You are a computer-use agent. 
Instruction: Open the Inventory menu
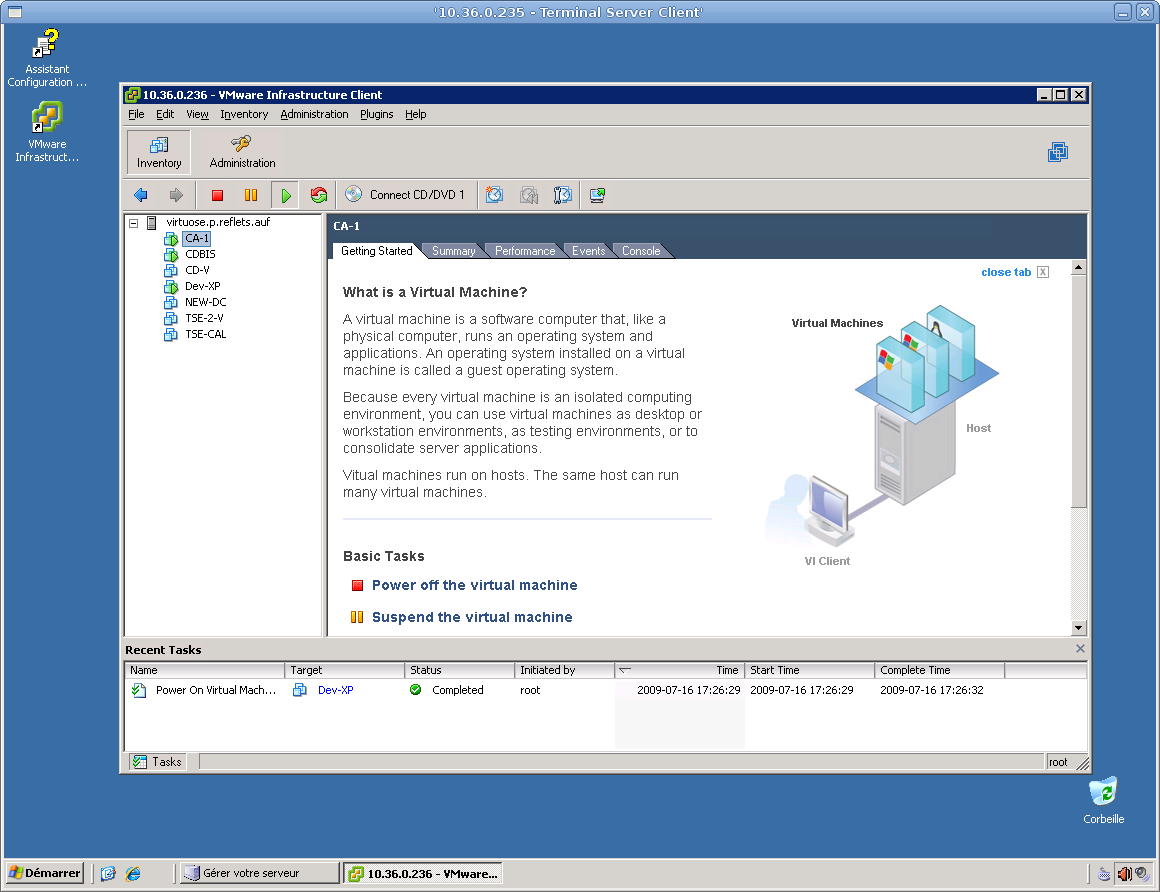coord(244,115)
